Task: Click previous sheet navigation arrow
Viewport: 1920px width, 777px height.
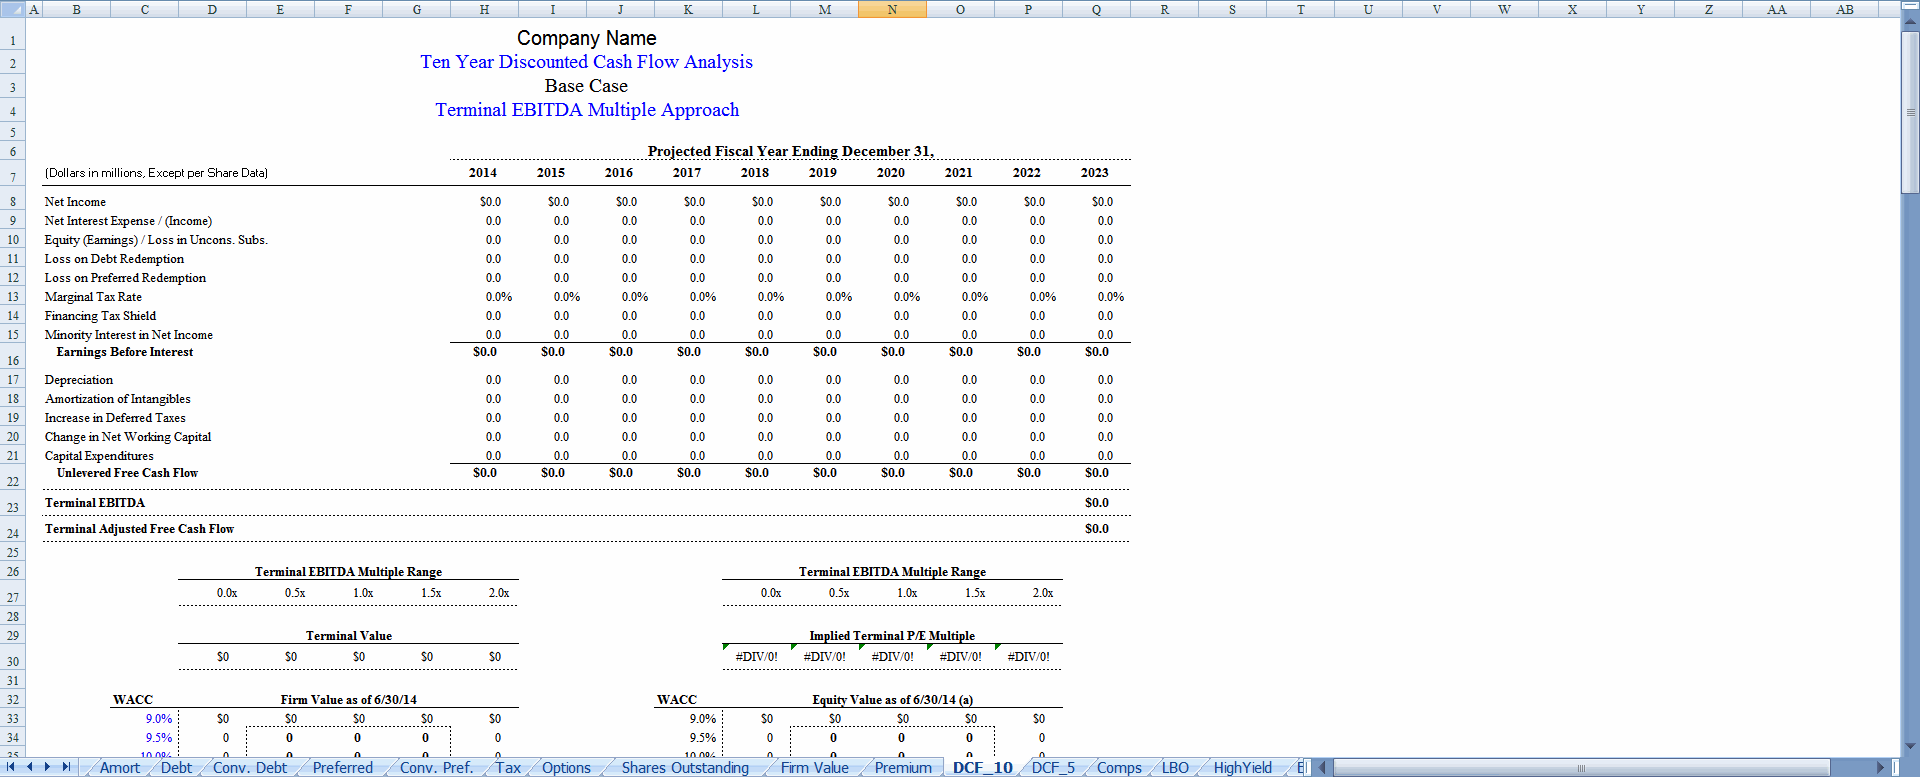Action: point(29,767)
